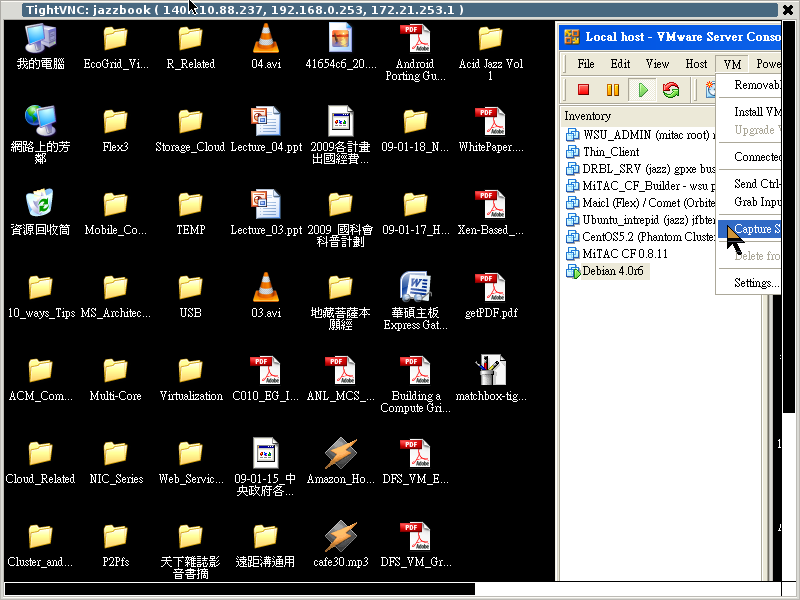Select the WhitePaper PDF file icon
Image resolution: width=800 pixels, height=600 pixels.
click(x=490, y=130)
